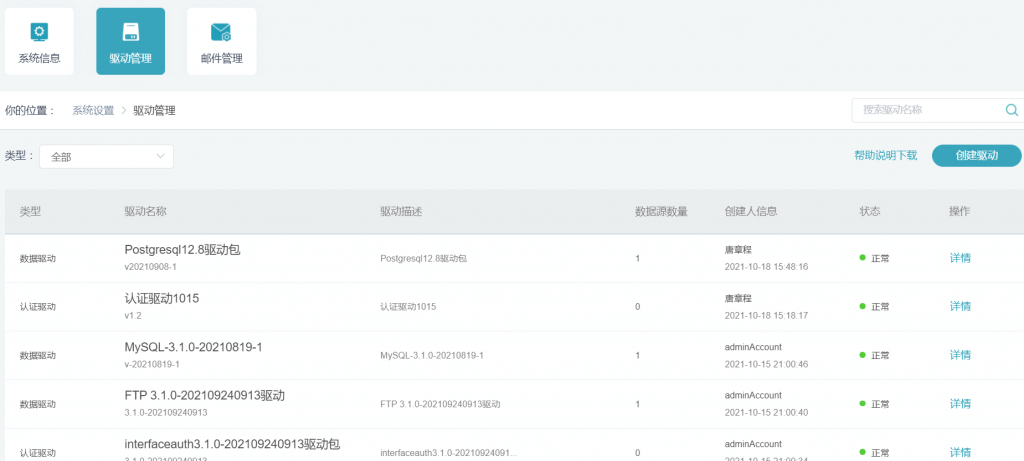This screenshot has width=1024, height=461.
Task: Click the 驱动管理 drive icon
Action: [131, 32]
